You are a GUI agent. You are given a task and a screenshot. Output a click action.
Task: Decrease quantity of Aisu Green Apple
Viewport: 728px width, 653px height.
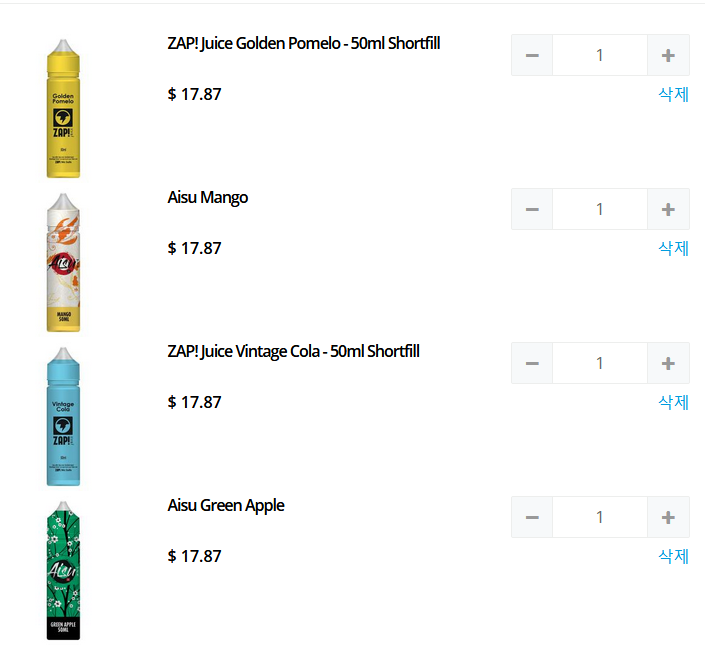tap(532, 517)
